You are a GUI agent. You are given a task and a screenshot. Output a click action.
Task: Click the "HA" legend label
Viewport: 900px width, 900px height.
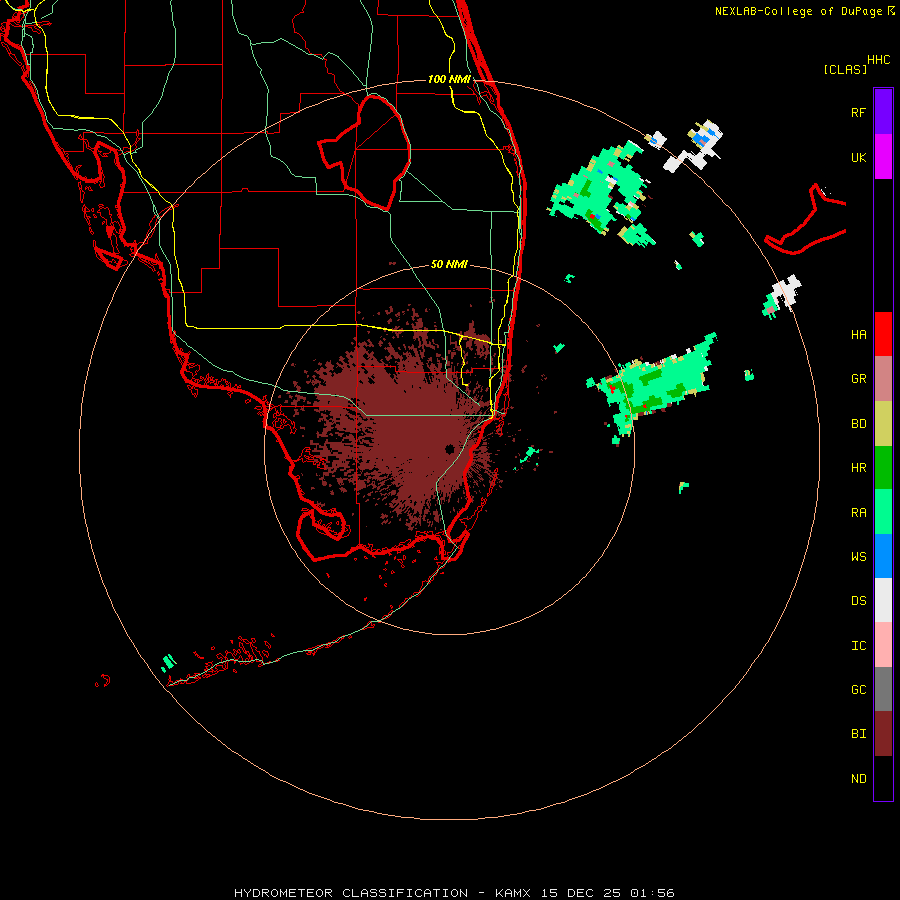pos(858,335)
